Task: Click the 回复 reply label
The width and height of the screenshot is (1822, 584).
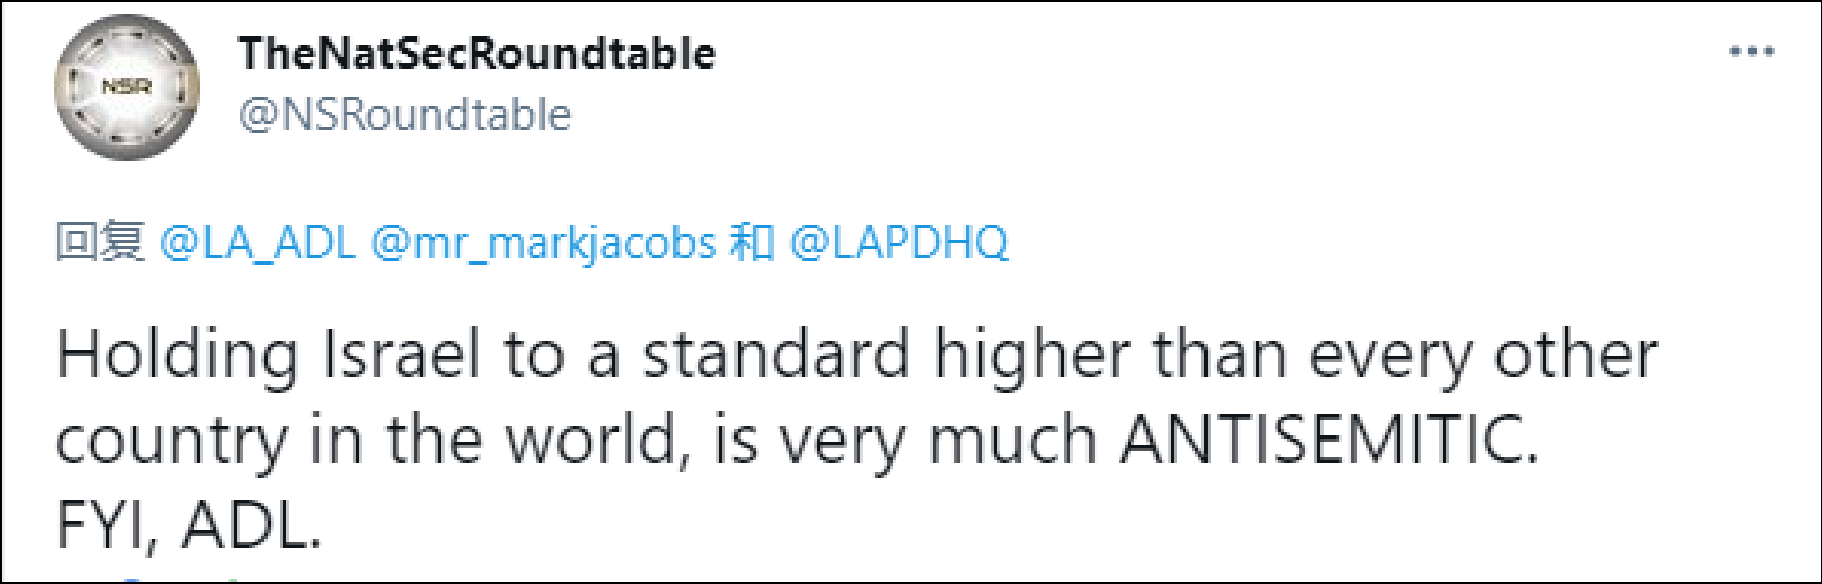Action: point(99,243)
